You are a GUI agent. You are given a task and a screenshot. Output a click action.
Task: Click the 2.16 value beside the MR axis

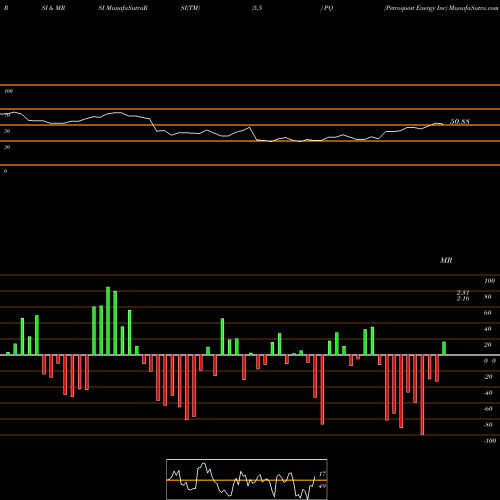pyautogui.click(x=463, y=298)
